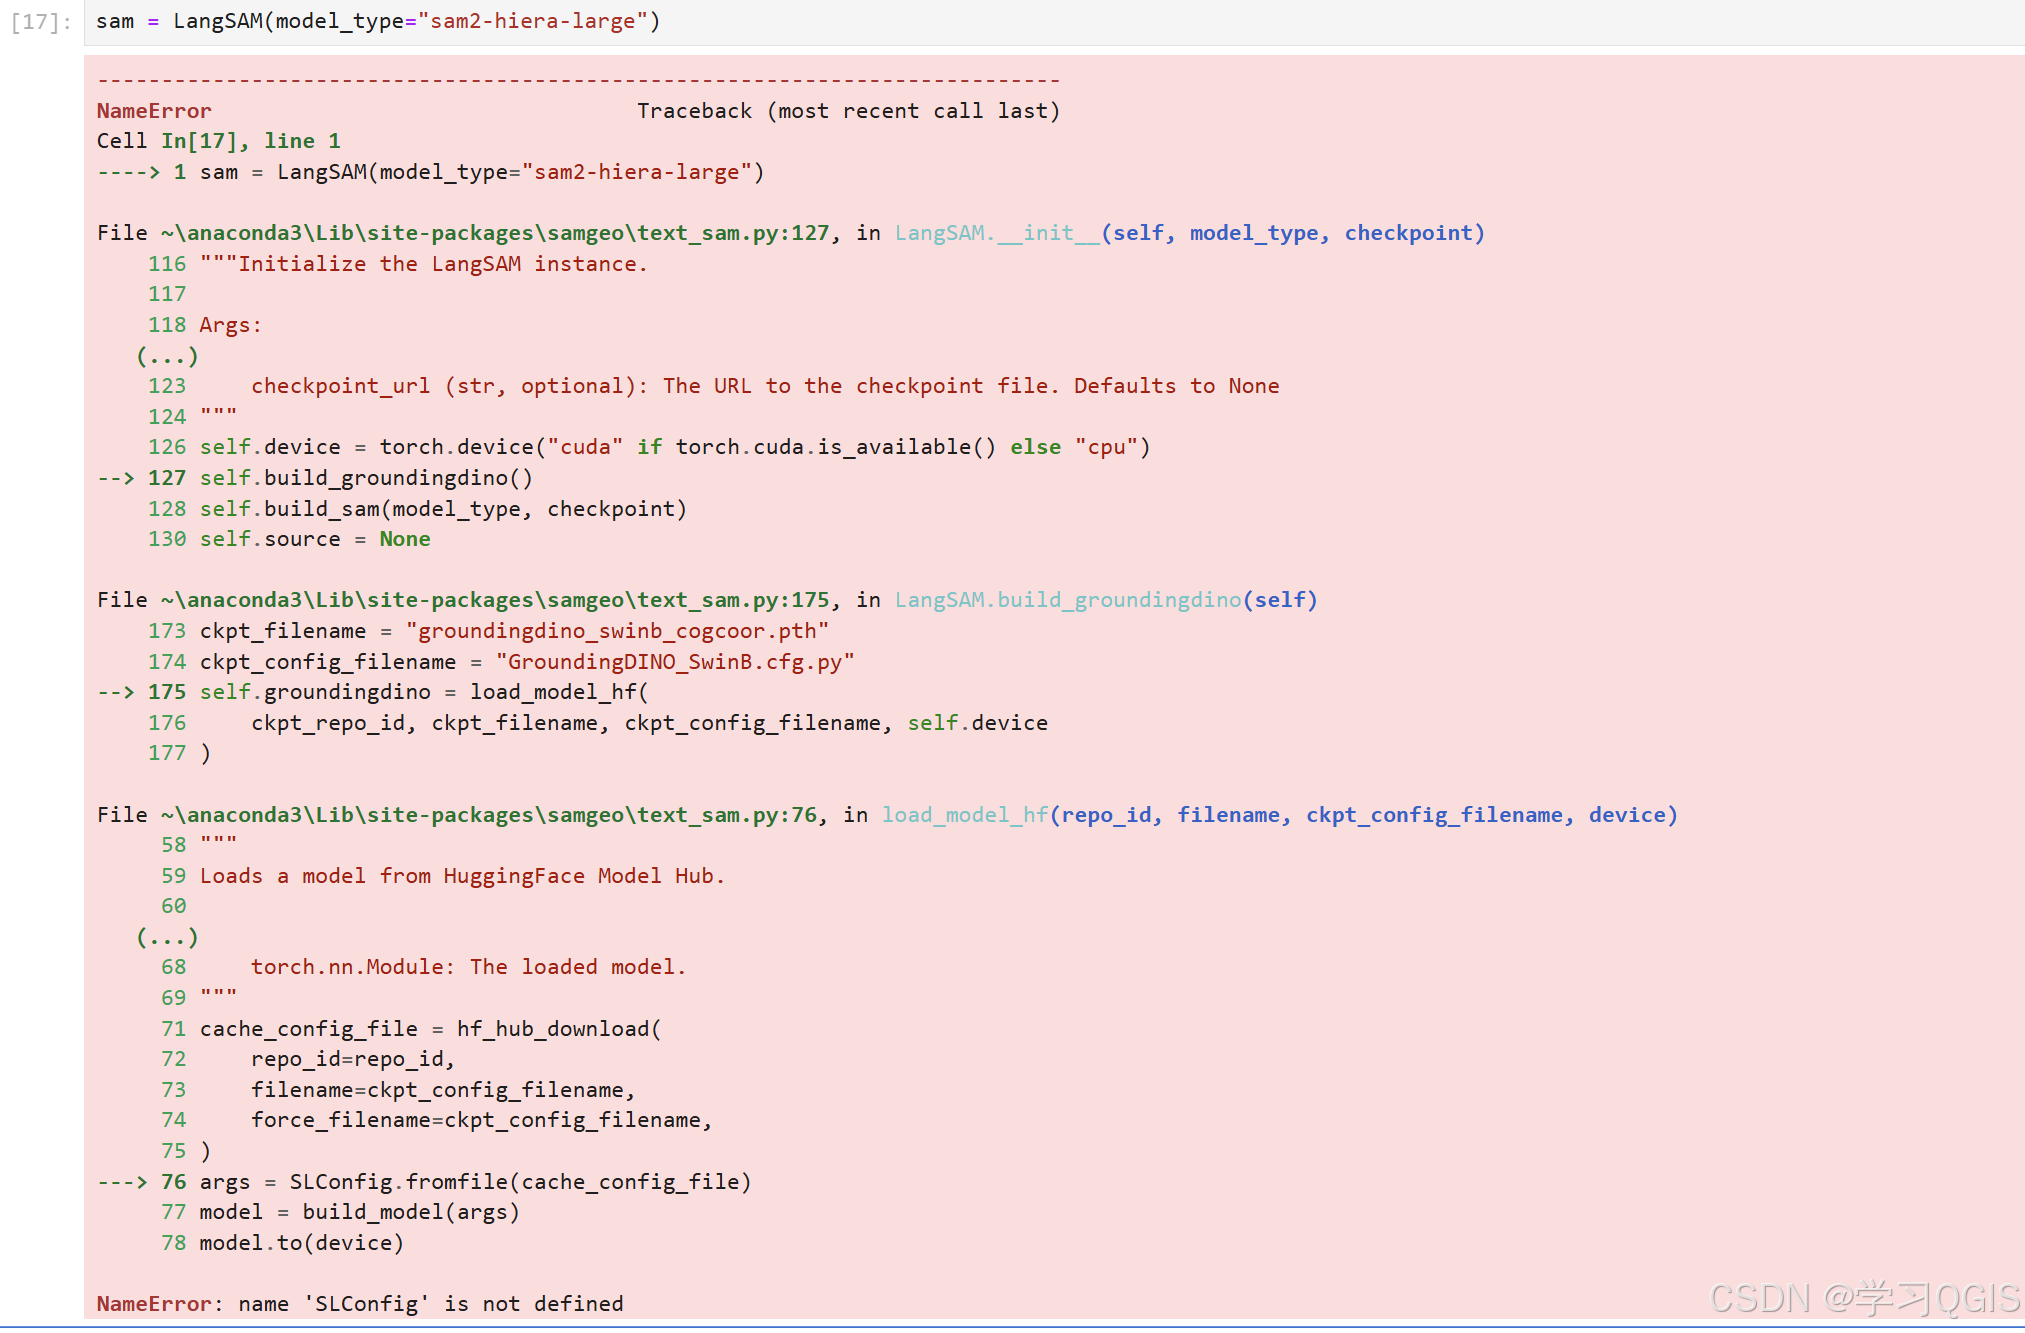The height and width of the screenshot is (1333, 2025).
Task: Click the LangSAM.build_groundingdino function name
Action: tap(1067, 600)
